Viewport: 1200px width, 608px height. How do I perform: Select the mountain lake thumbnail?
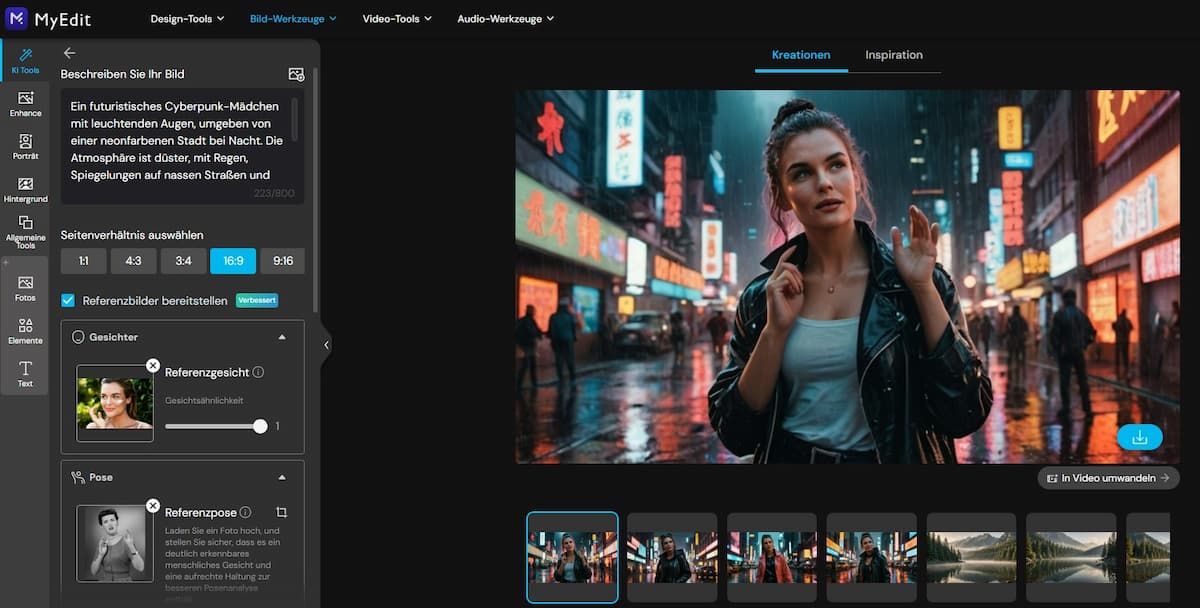[x=971, y=557]
